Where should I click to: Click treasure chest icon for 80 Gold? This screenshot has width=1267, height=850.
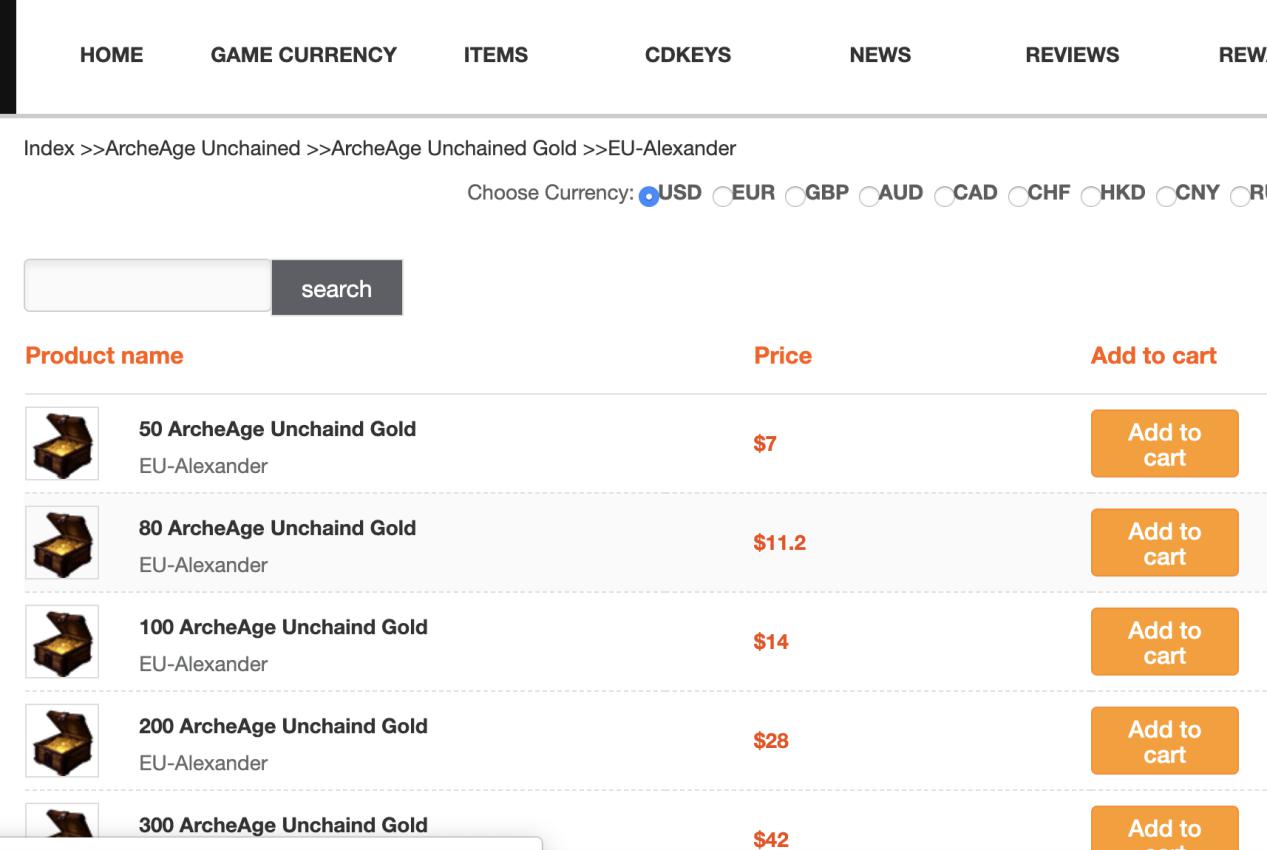tap(62, 543)
